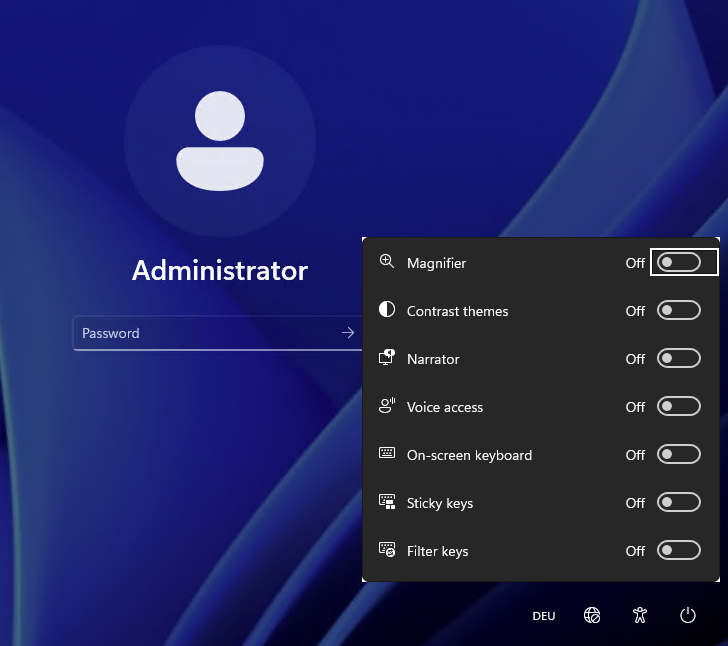Click the Filter keys icon
This screenshot has width=728, height=646.
[386, 549]
